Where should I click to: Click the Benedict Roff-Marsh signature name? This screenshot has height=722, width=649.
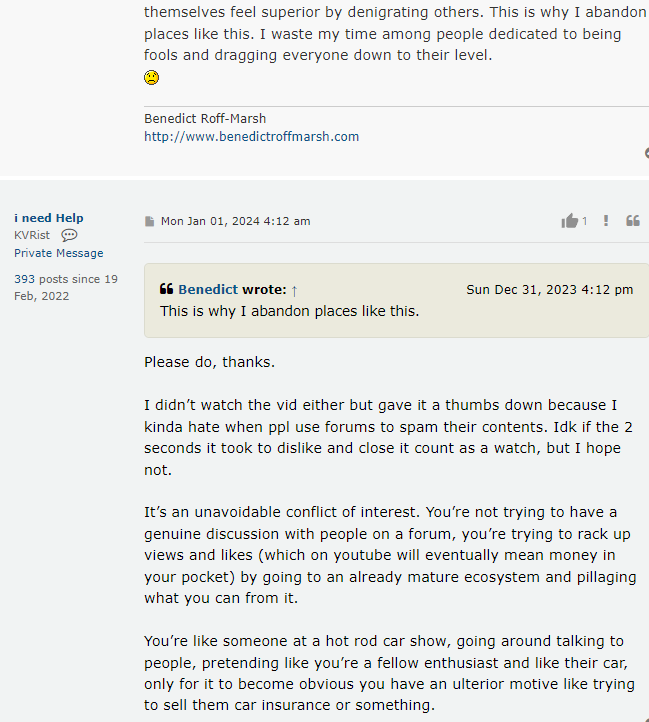pos(205,118)
